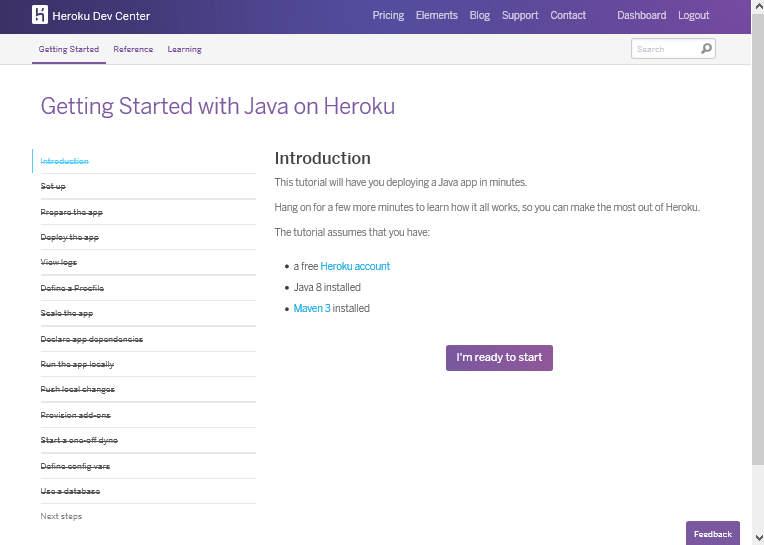
Task: Follow the Maven 3 link
Action: click(311, 308)
